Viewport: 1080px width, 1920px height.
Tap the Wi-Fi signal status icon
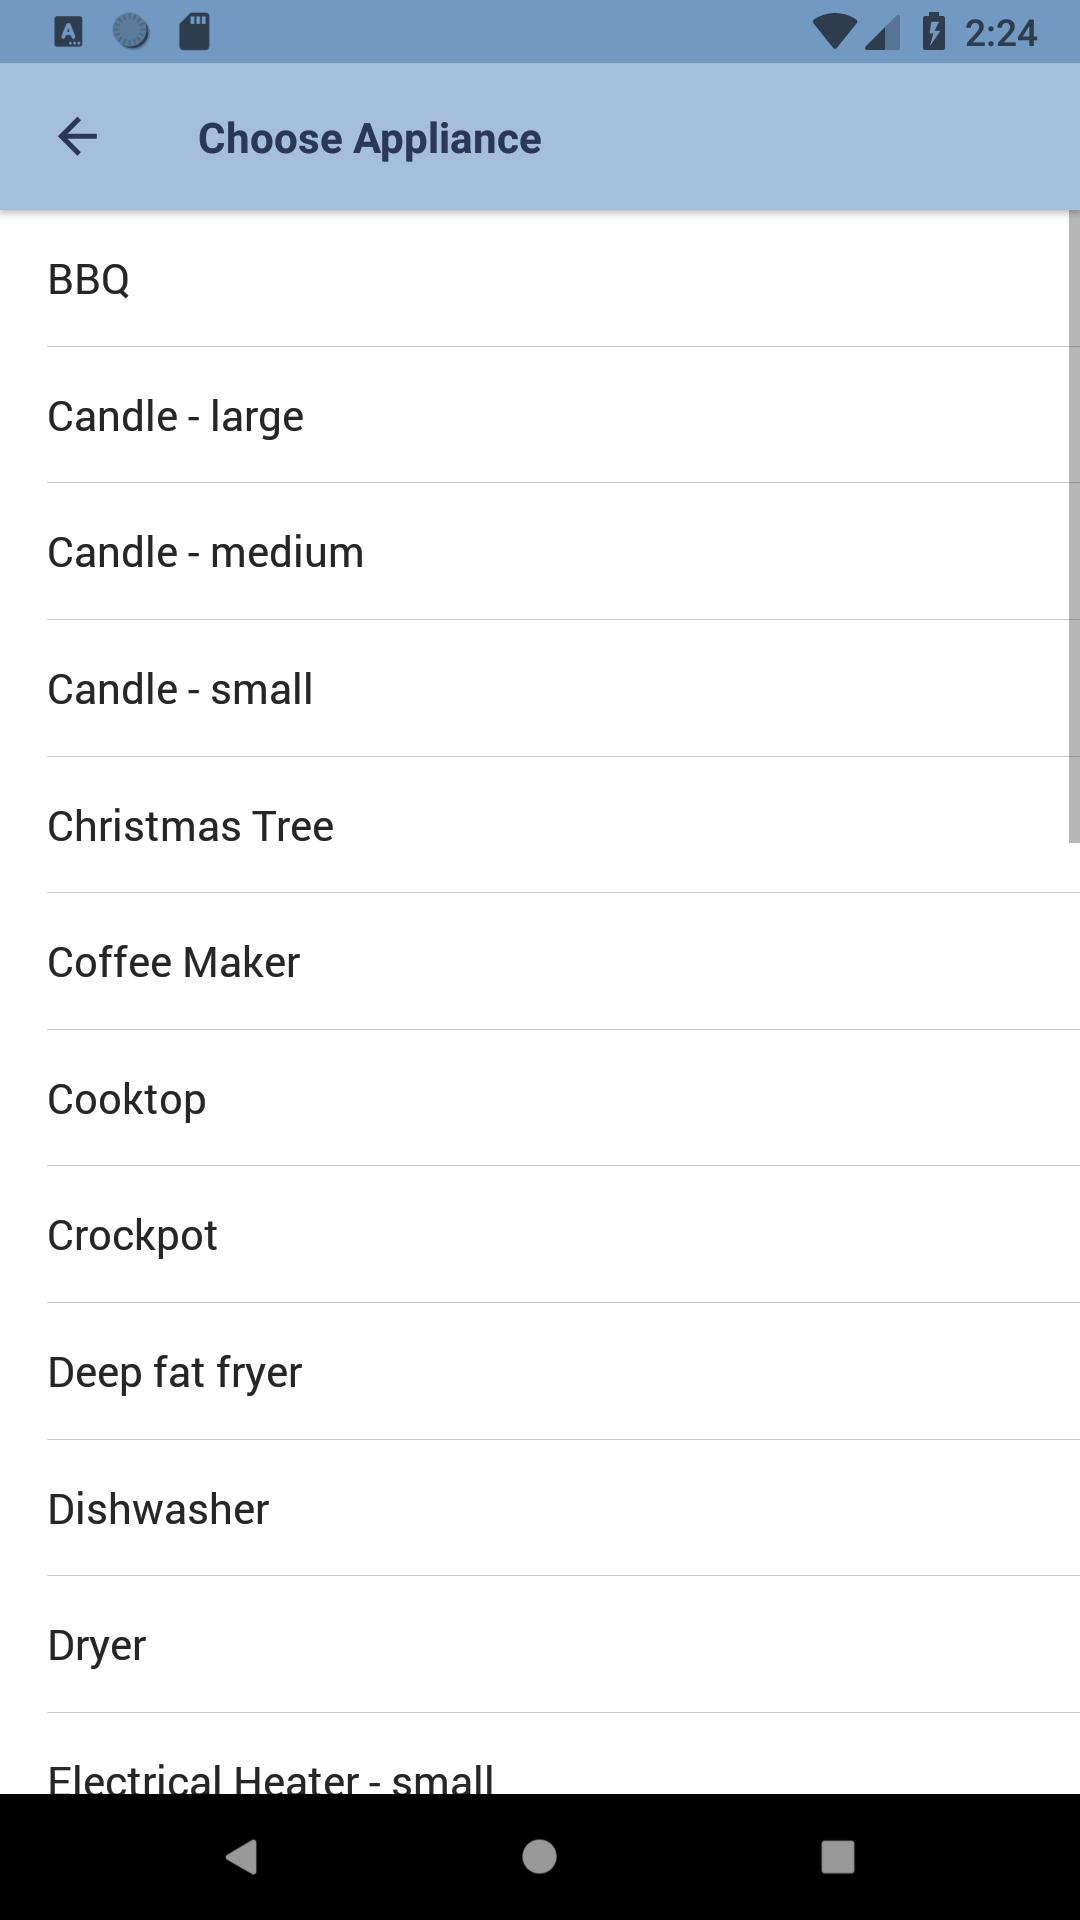pyautogui.click(x=832, y=31)
